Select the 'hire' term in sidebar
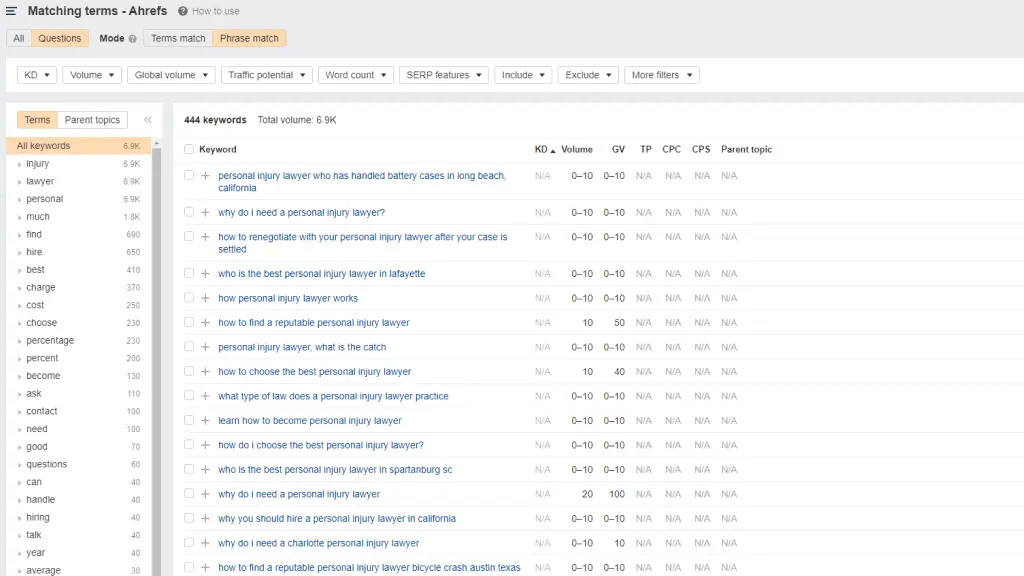The width and height of the screenshot is (1024, 576). click(34, 252)
